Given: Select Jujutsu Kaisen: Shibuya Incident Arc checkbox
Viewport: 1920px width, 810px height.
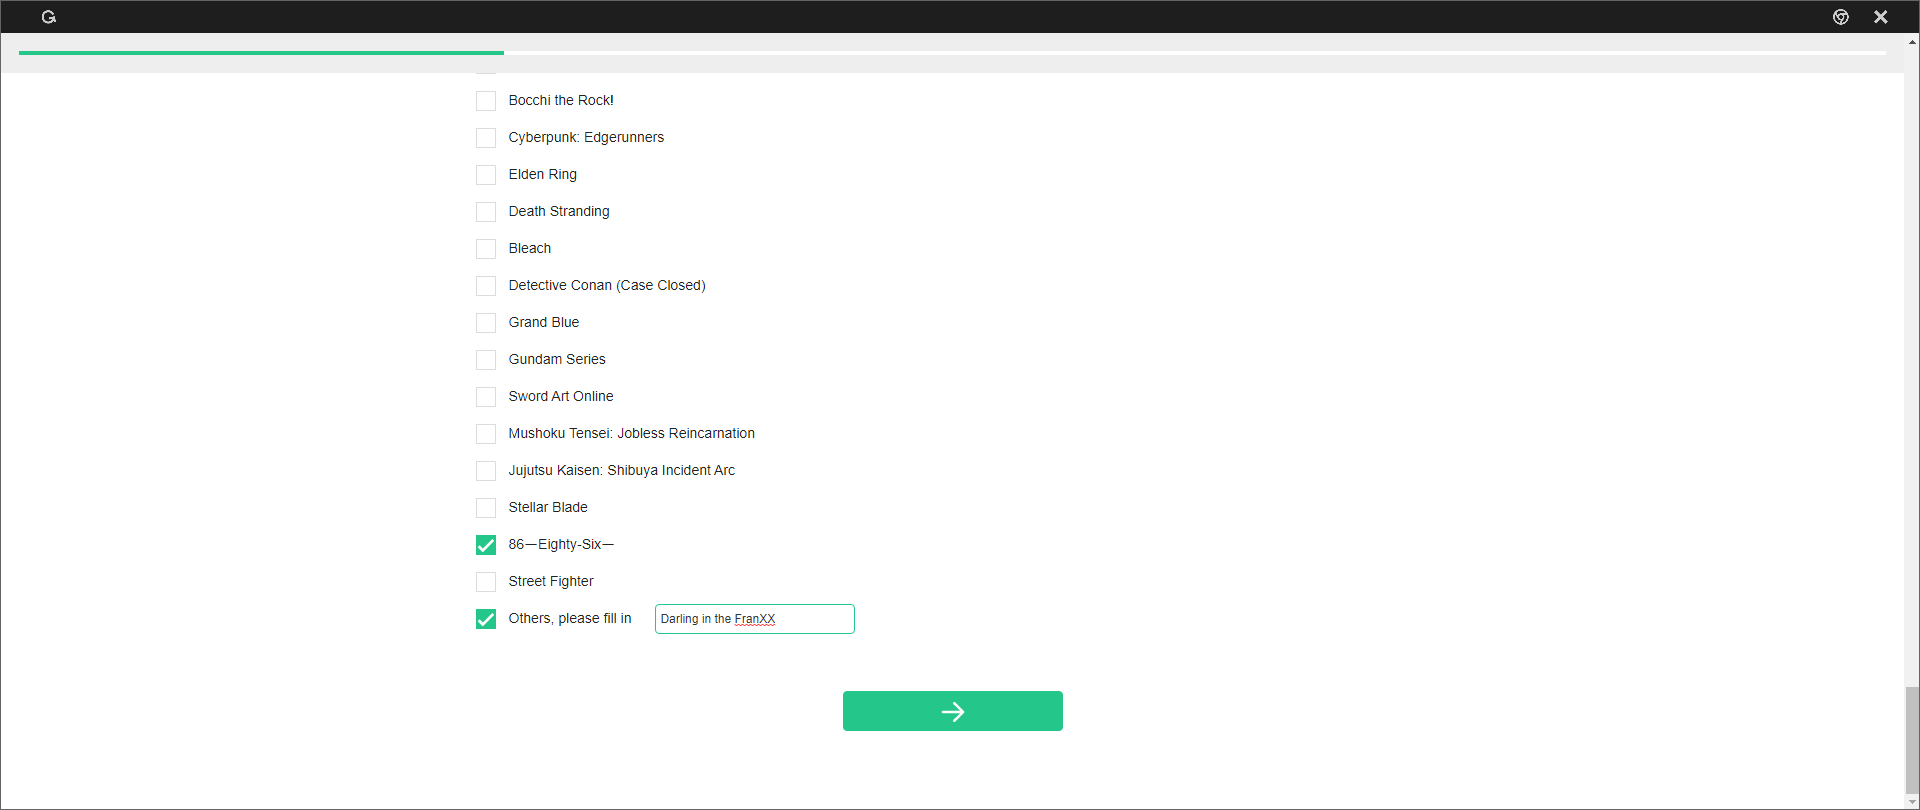Looking at the screenshot, I should (x=486, y=471).
